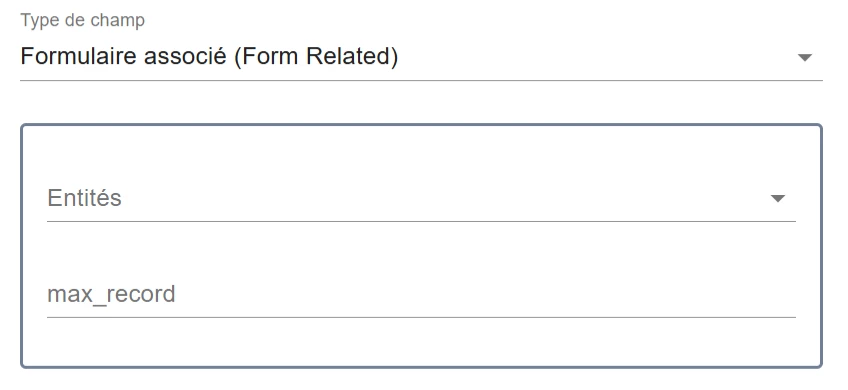This screenshot has width=848, height=390.
Task: Click the max_record placeholder label
Action: coord(111,294)
